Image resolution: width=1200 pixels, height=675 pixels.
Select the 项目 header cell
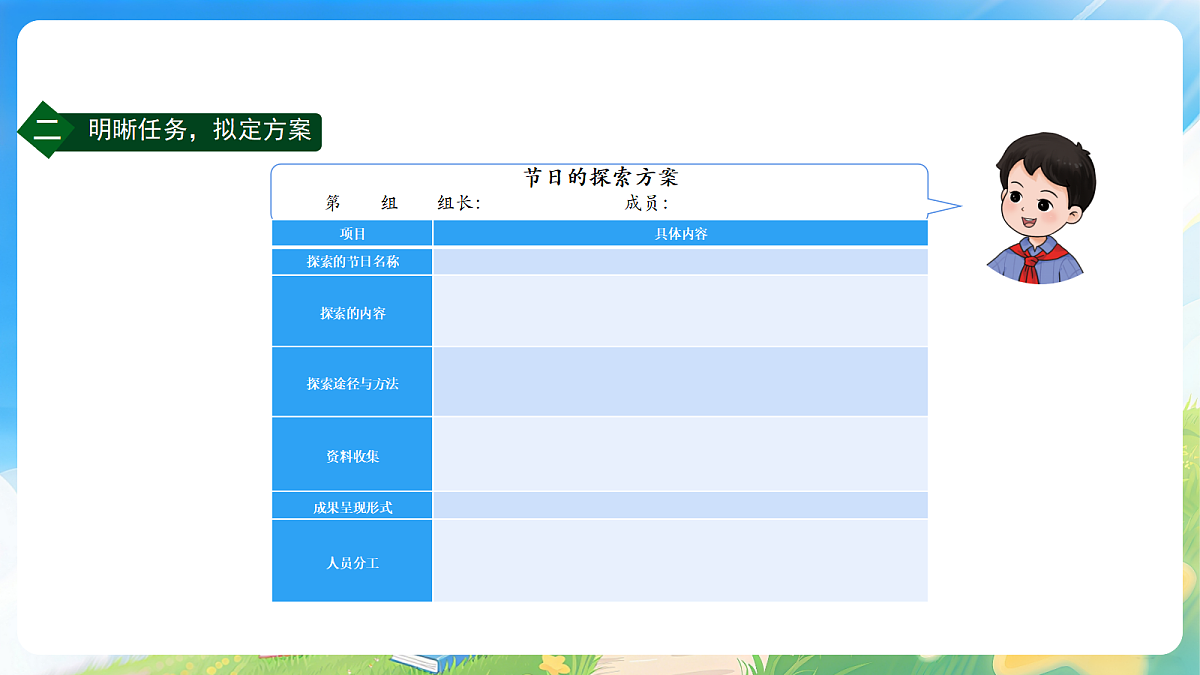[x=352, y=233]
